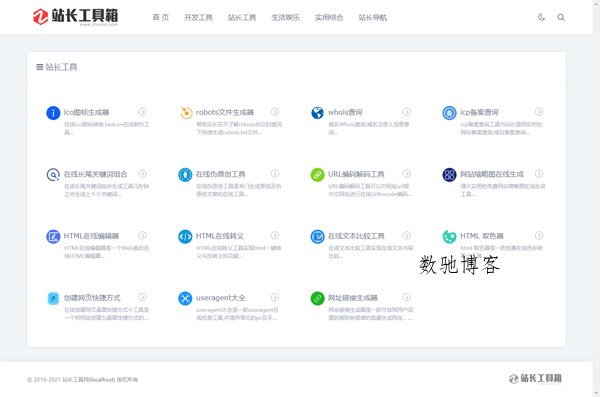Click arrow circle beside 在线伪原创工具
600x397 pixels.
coord(275,174)
